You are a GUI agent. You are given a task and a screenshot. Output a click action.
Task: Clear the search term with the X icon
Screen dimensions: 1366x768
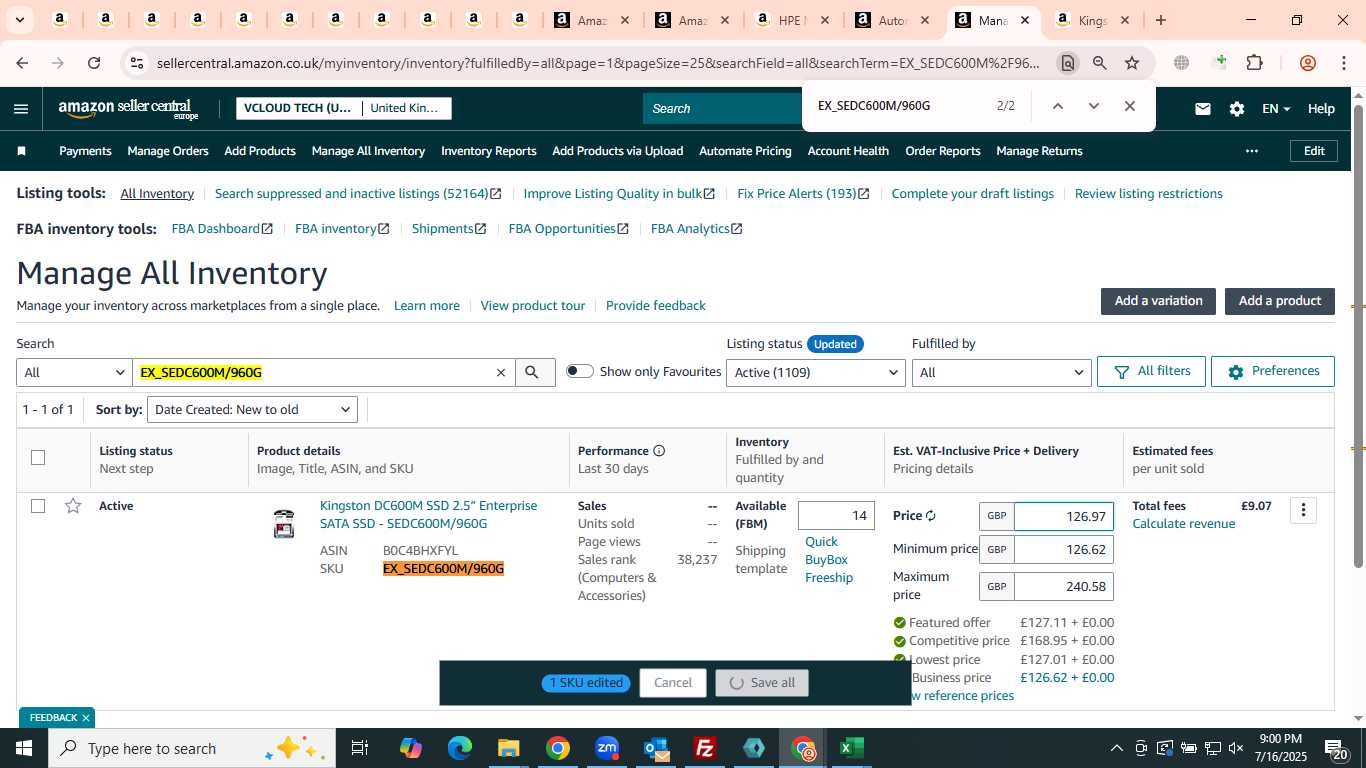501,373
